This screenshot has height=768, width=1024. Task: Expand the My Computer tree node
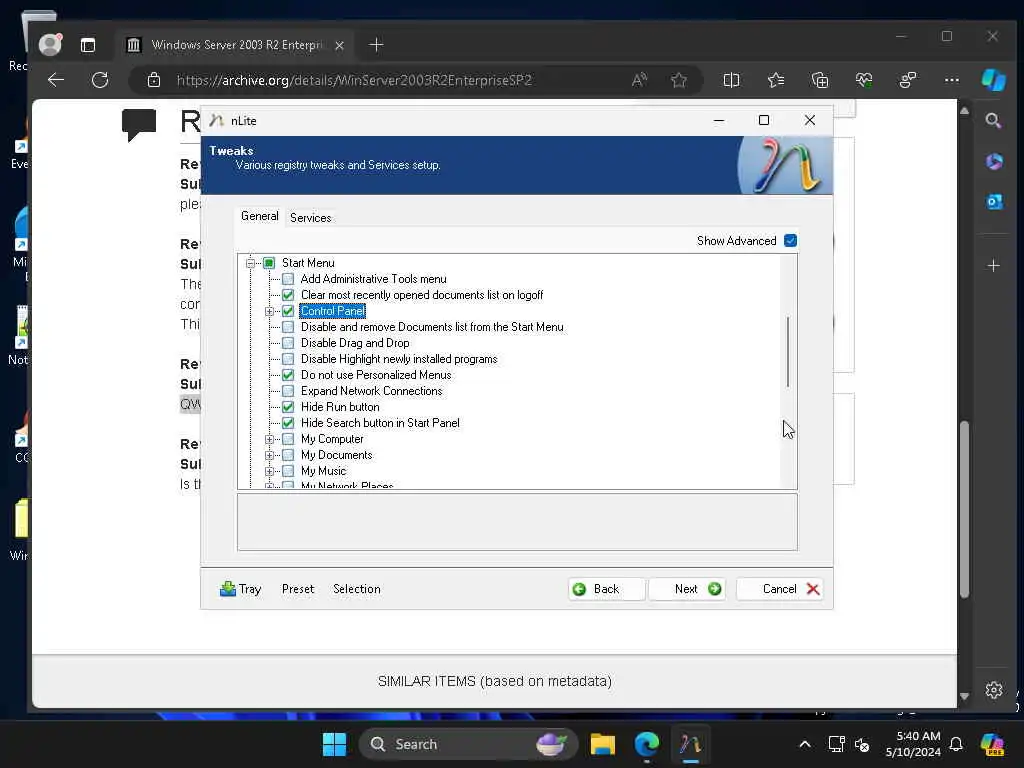coord(269,440)
